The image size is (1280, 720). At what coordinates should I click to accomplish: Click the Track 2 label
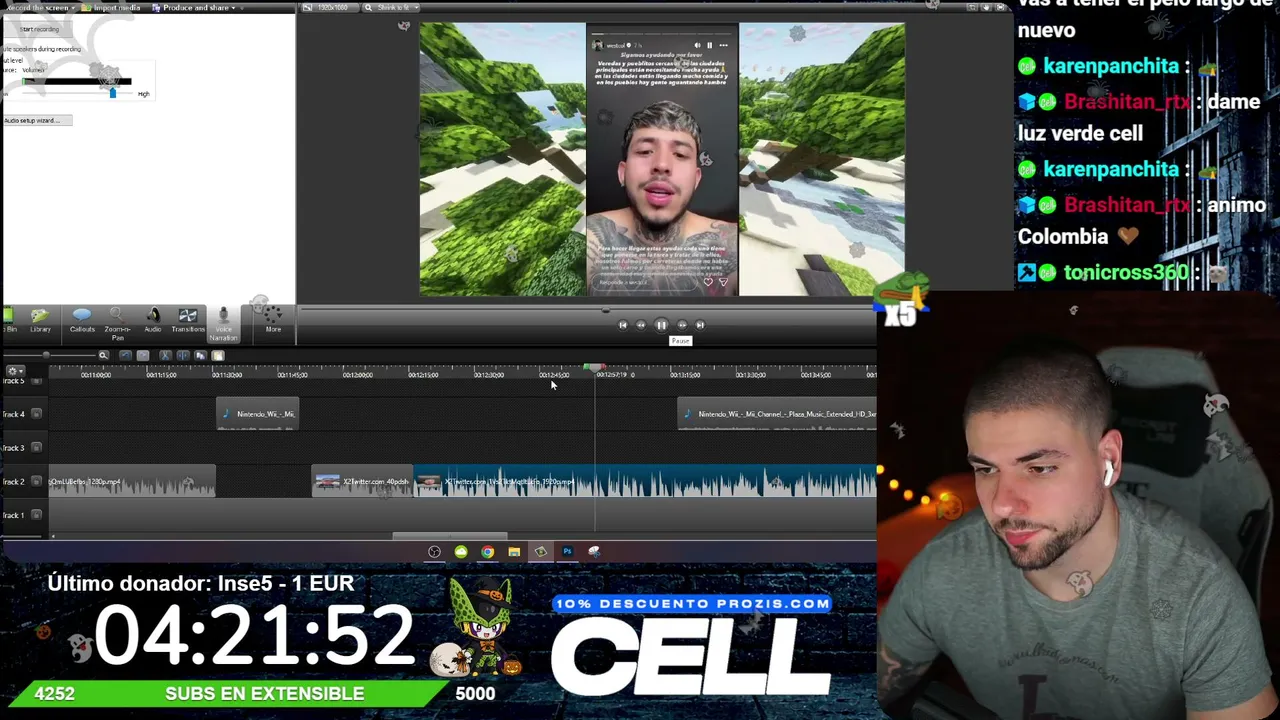click(x=14, y=482)
